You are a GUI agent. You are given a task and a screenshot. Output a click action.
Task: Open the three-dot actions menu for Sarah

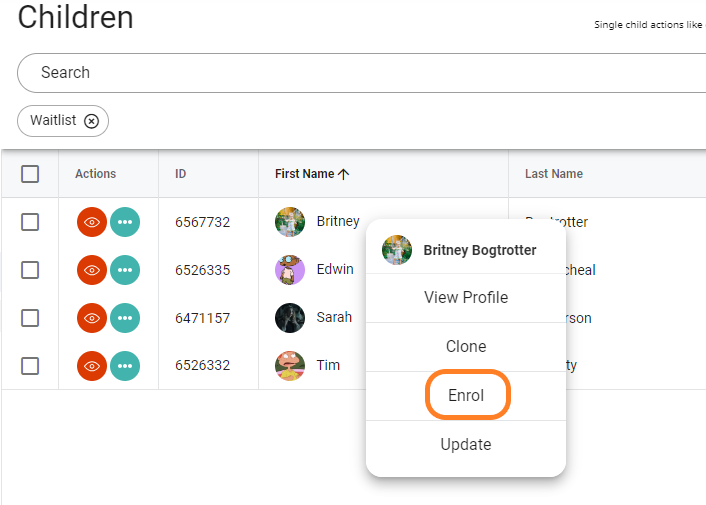point(125,318)
